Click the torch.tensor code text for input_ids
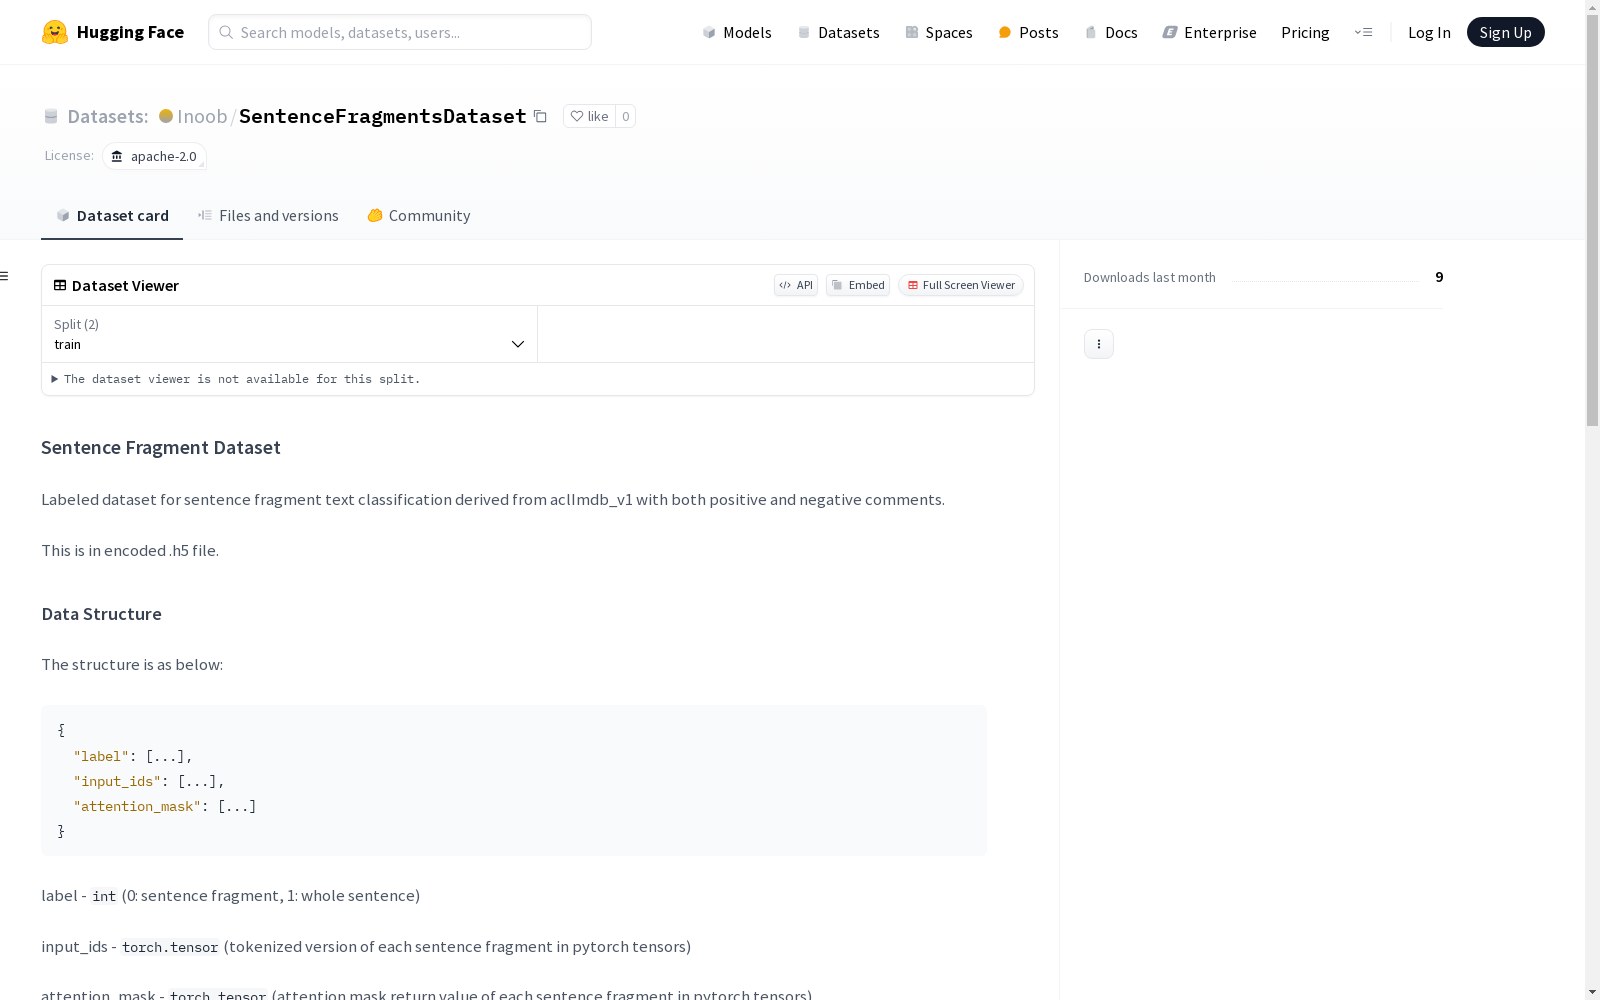The image size is (1600, 1000). point(170,947)
